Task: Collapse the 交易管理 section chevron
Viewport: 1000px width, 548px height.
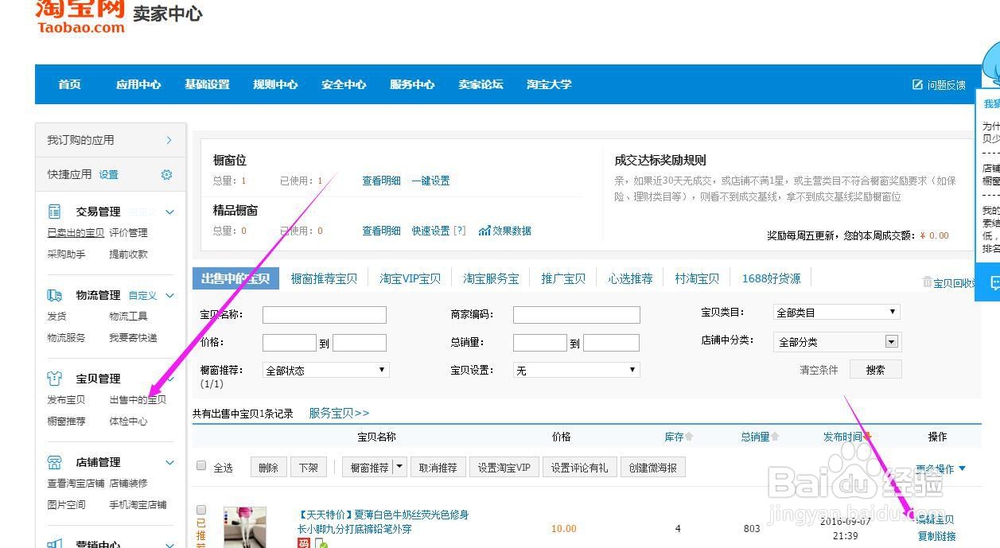Action: click(x=170, y=212)
